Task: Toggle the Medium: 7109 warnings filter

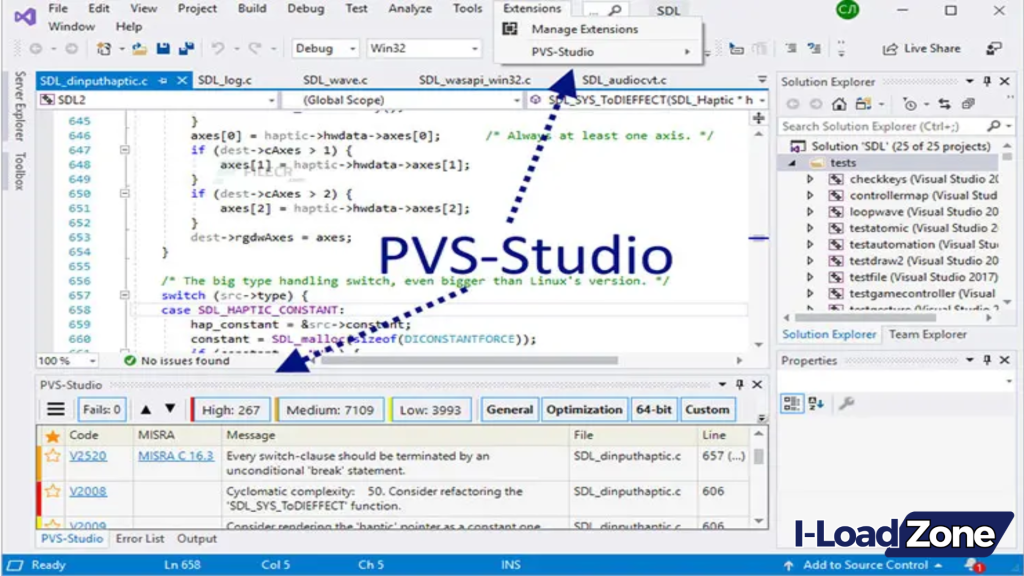Action: 329,409
